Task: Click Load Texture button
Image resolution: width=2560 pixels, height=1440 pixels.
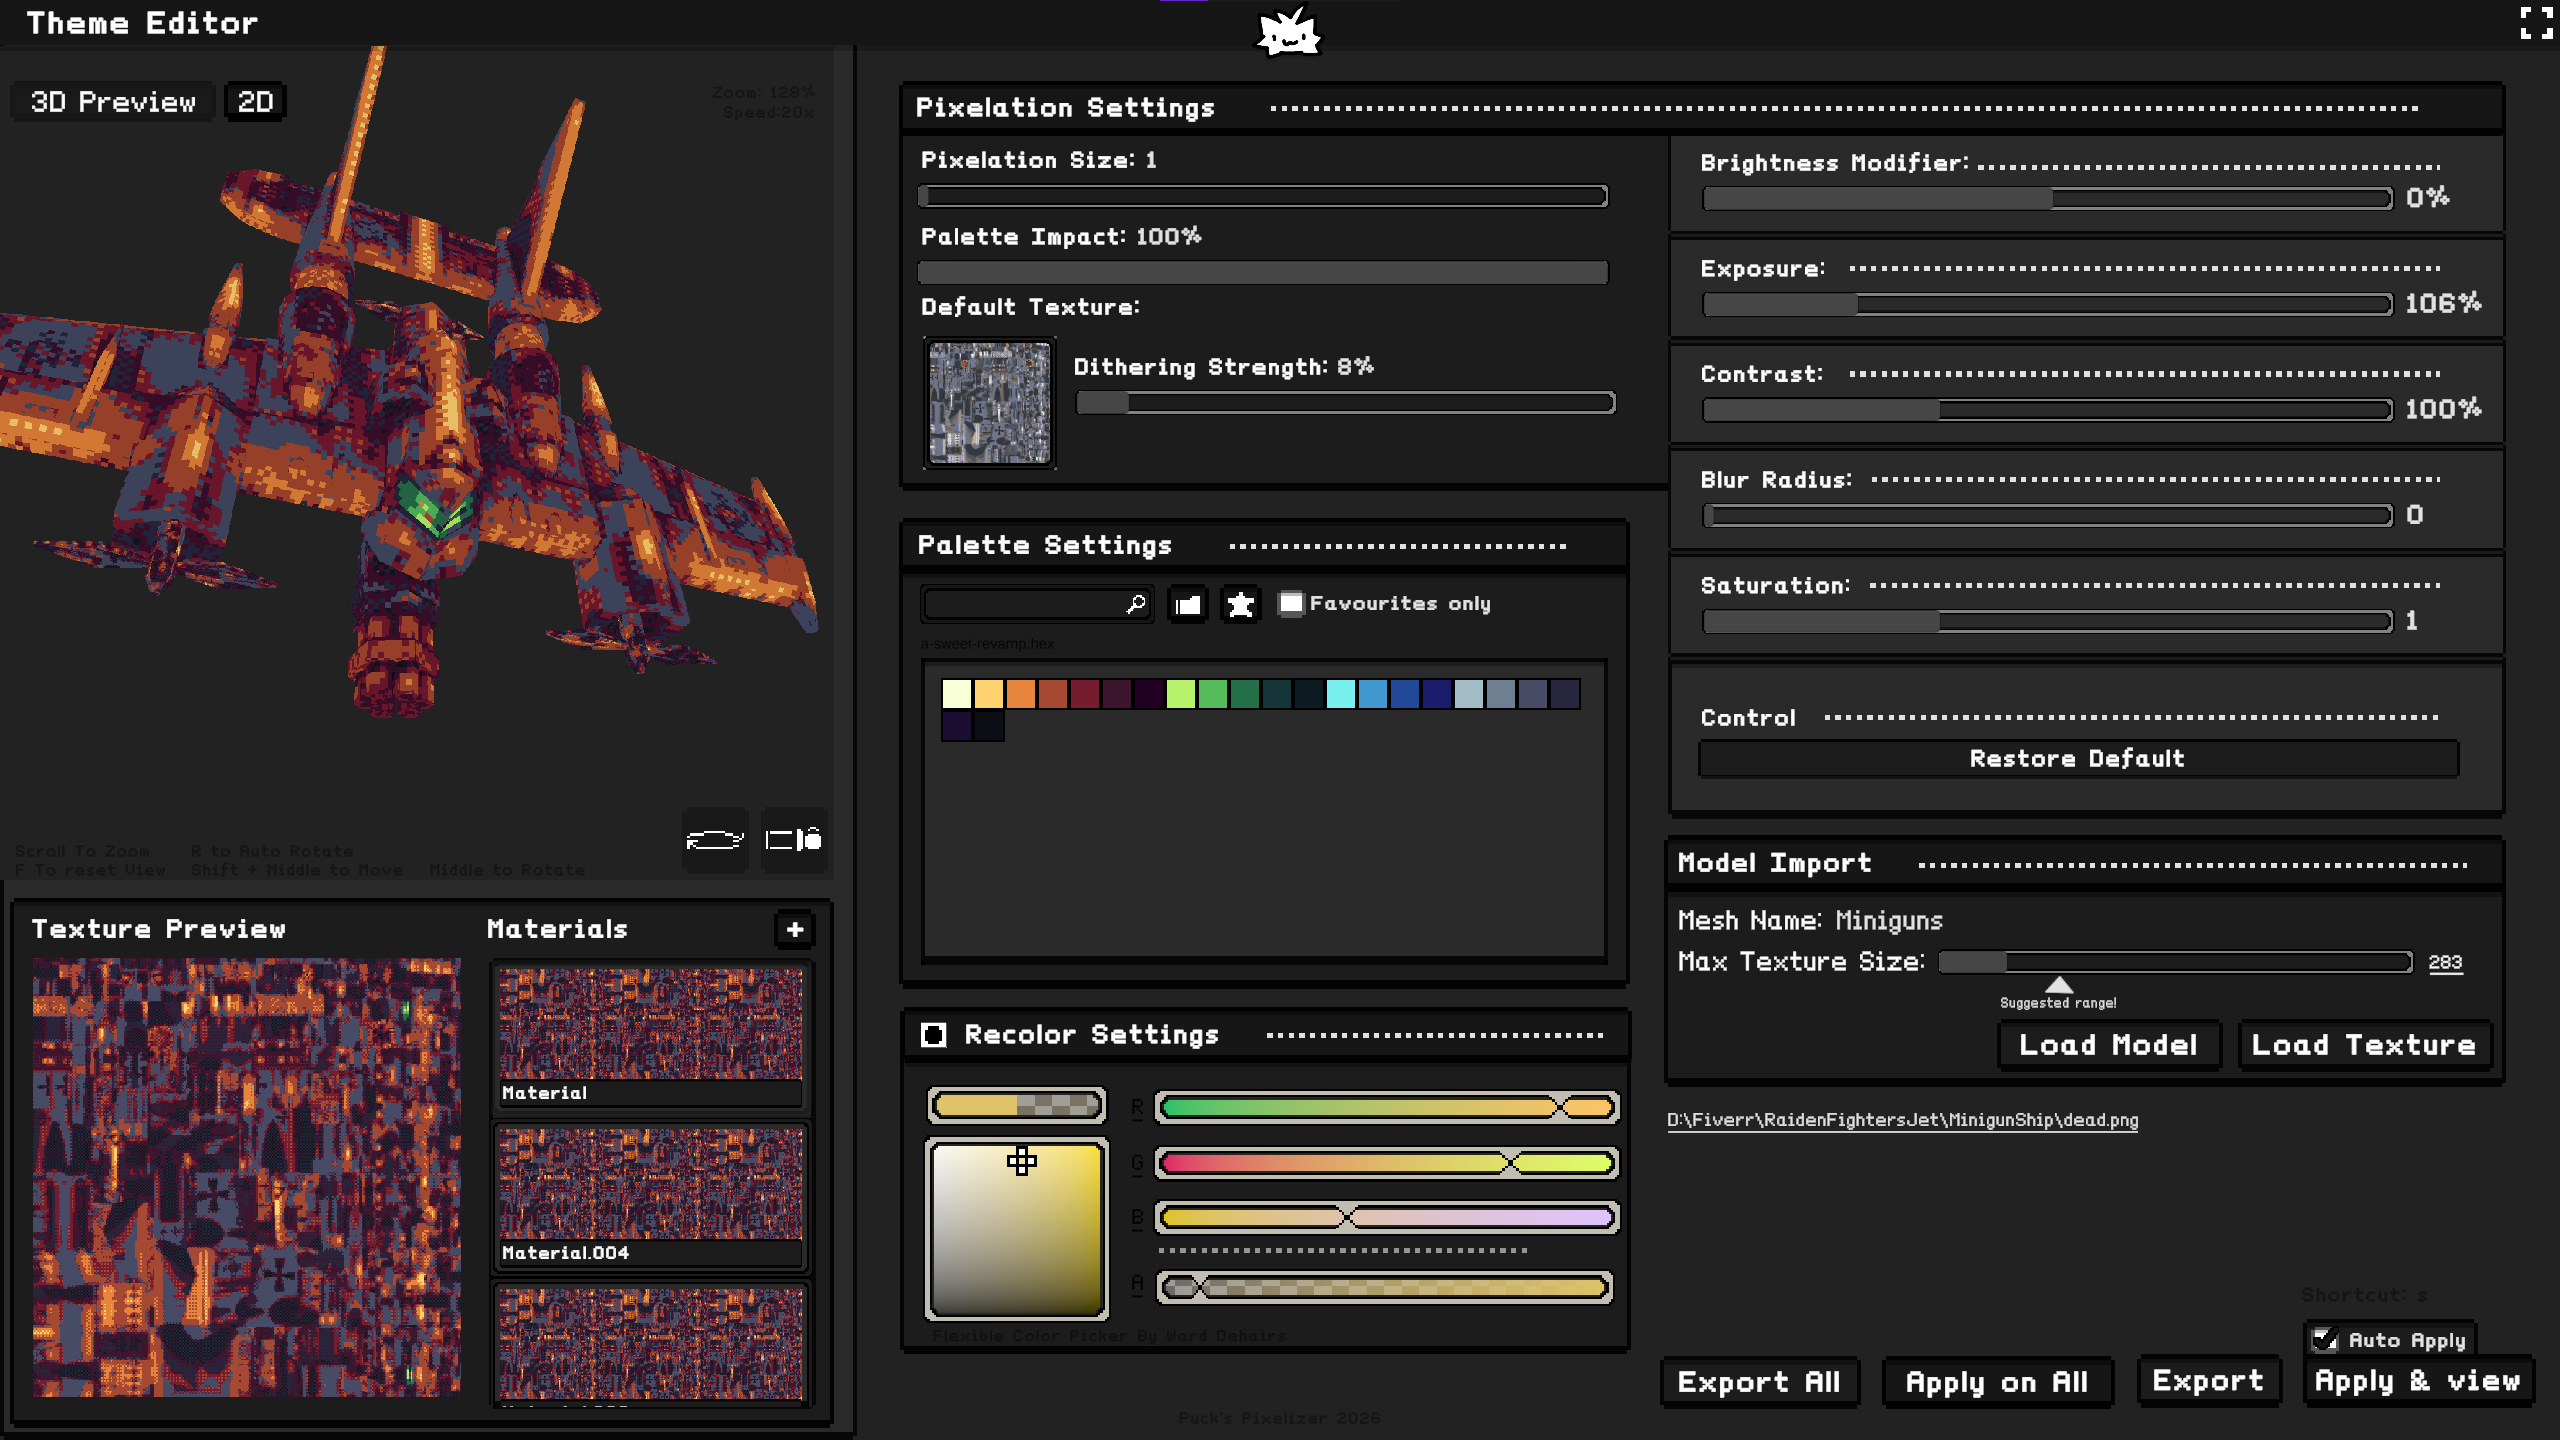Action: click(2364, 1045)
